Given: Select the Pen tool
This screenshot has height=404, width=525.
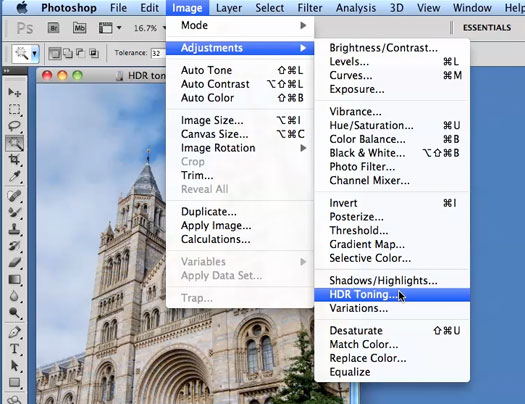Looking at the screenshot, I should 14,332.
